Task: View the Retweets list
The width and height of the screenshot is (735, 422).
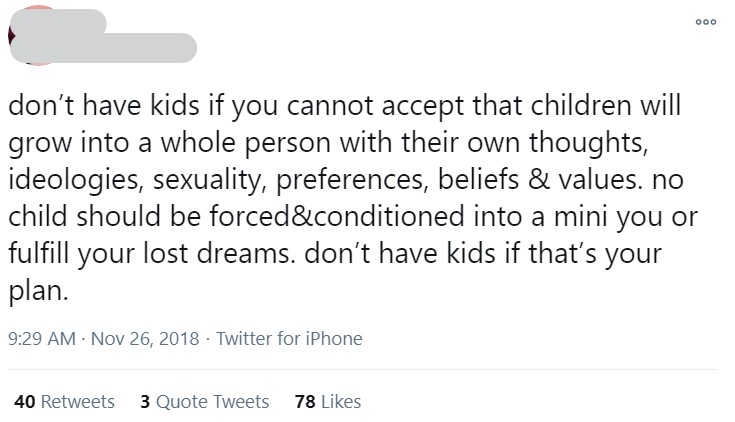Action: [79, 402]
